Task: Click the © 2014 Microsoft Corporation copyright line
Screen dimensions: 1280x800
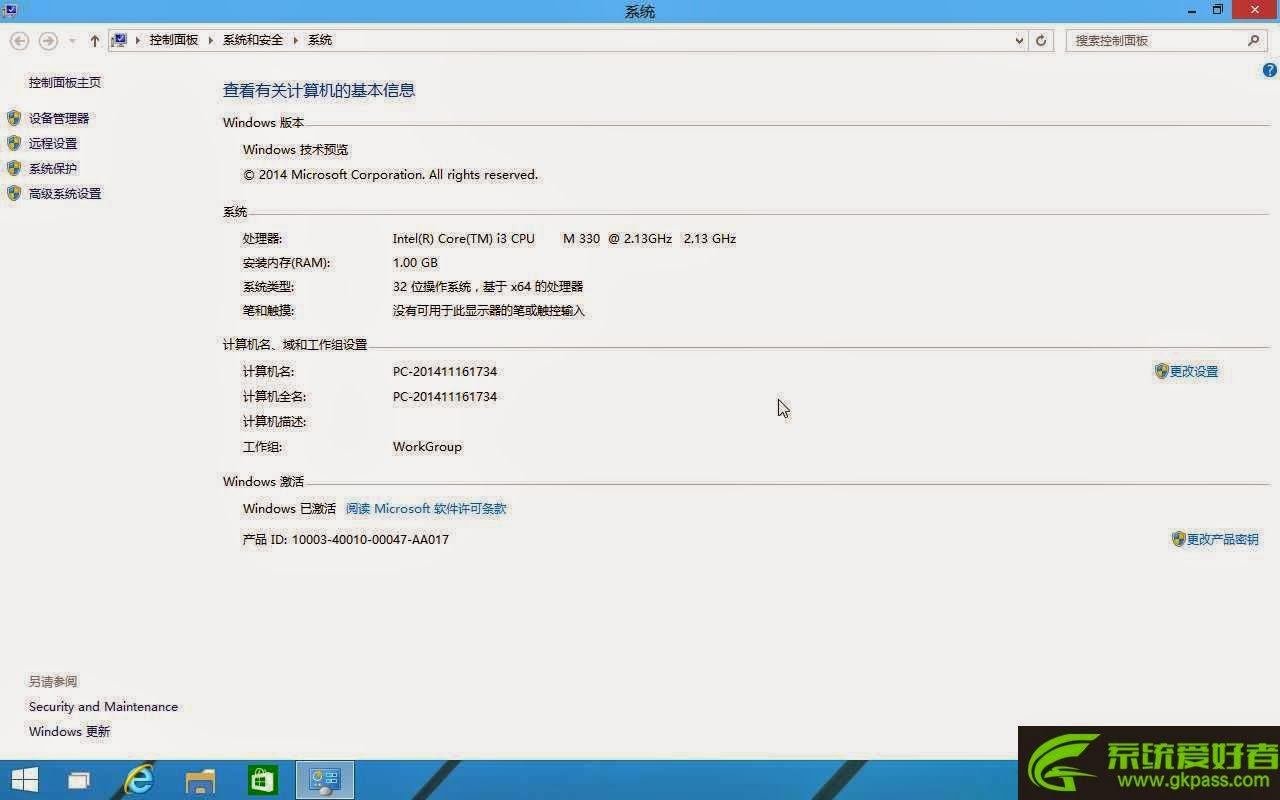Action: 390,174
